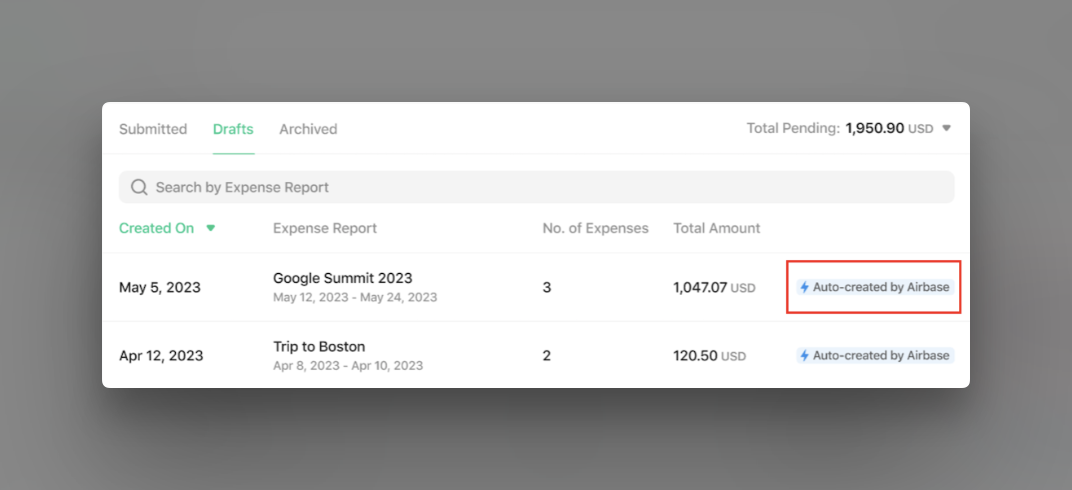Switch to the Submitted tab

[153, 128]
